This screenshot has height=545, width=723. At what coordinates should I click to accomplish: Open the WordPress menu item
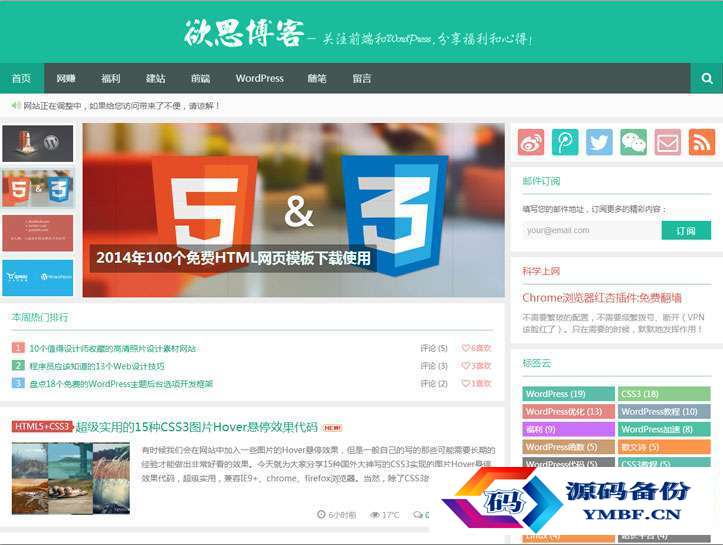point(260,78)
